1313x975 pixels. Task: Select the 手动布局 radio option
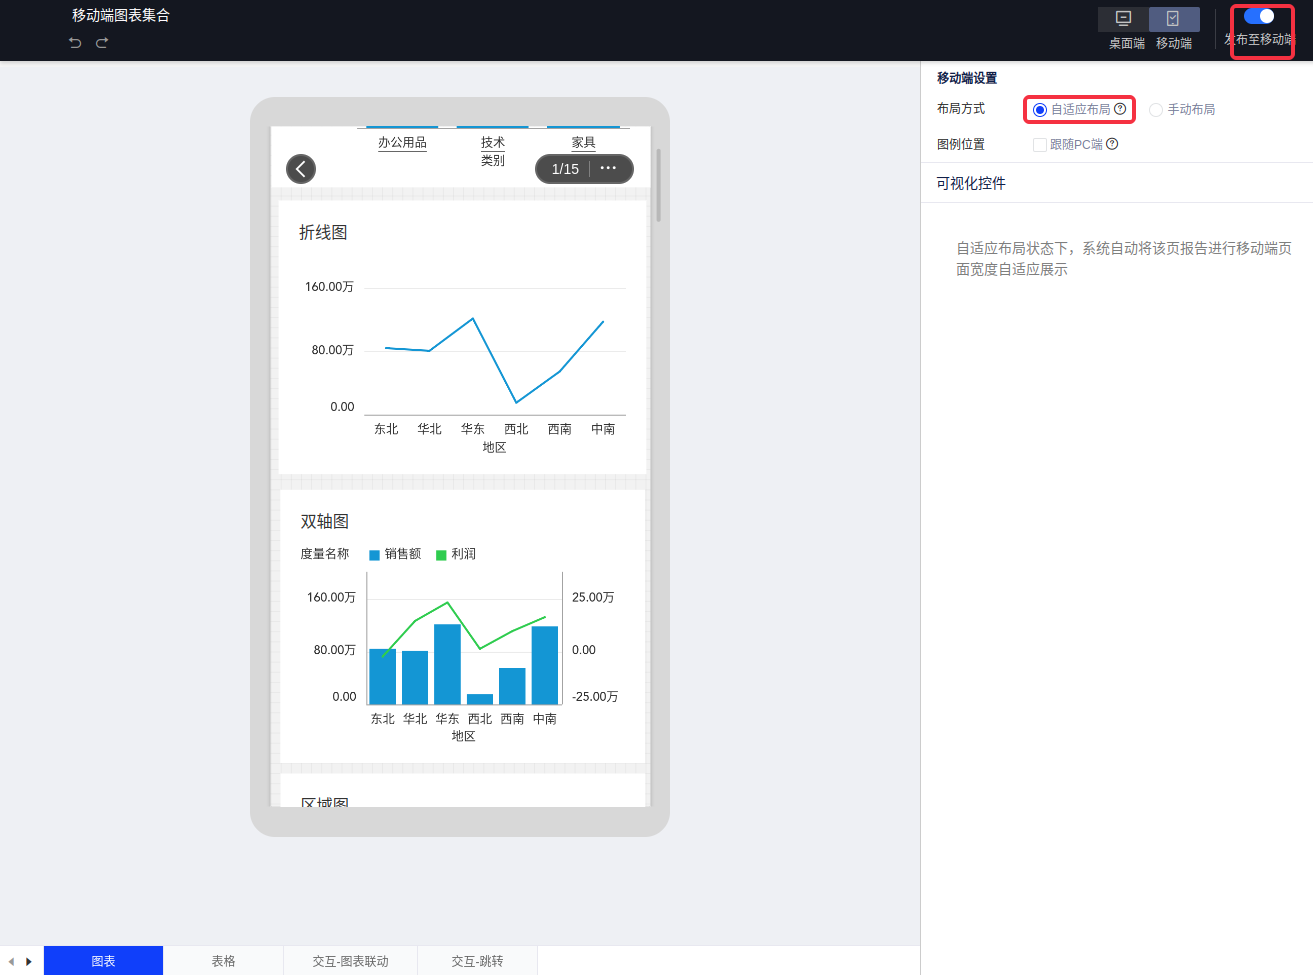click(1156, 110)
